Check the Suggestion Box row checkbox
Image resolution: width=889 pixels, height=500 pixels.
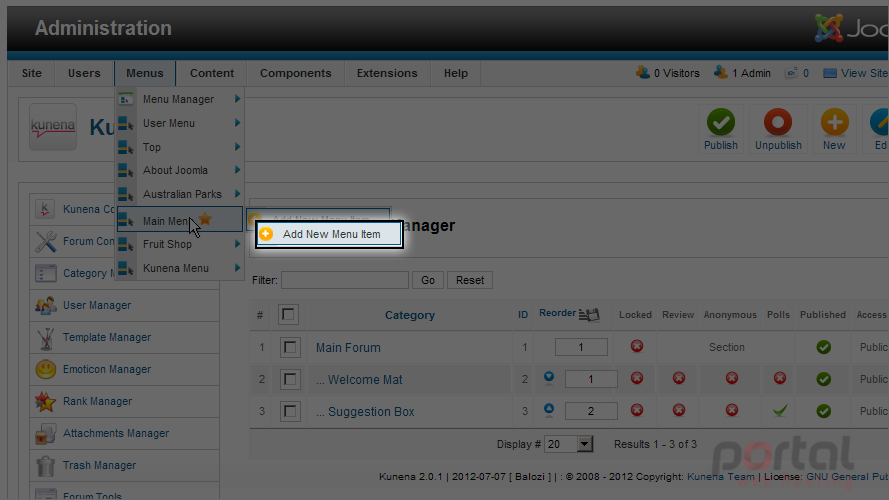point(290,411)
